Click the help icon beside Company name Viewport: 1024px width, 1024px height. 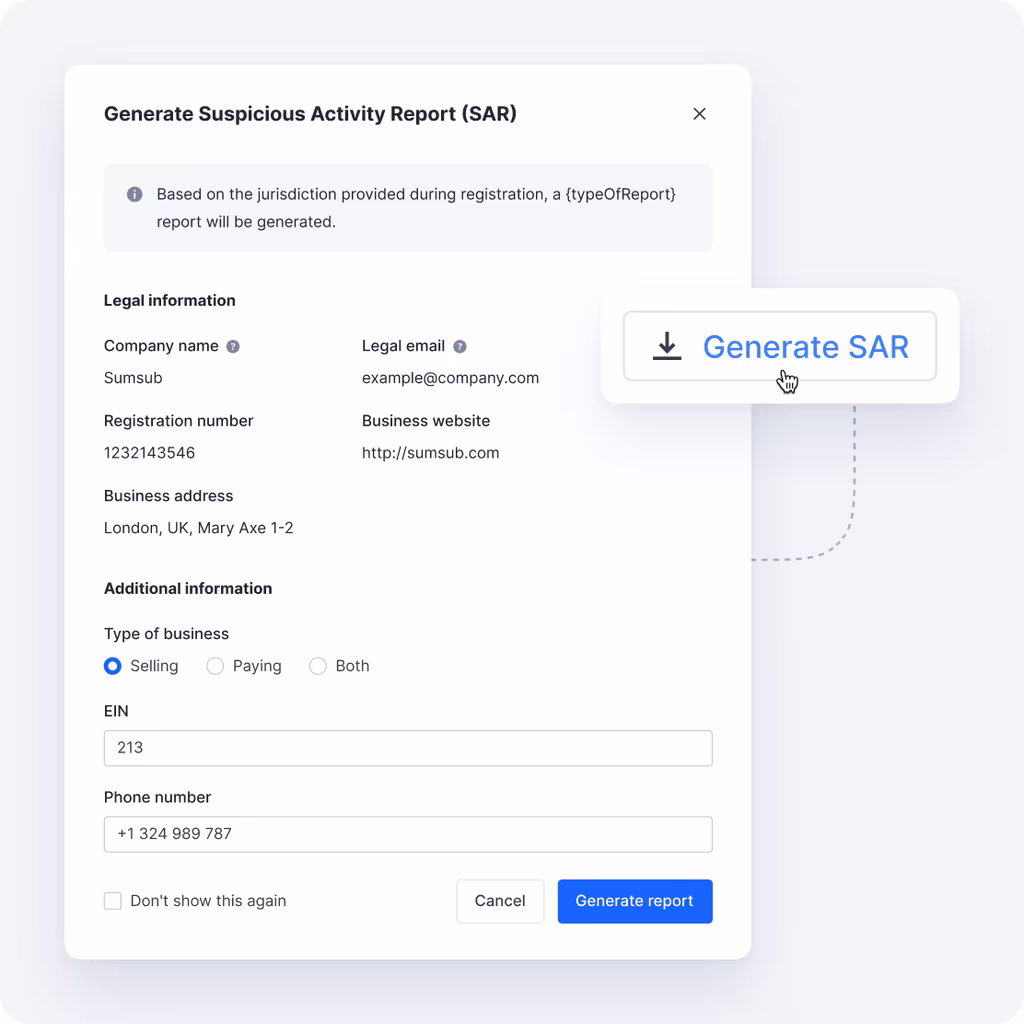pos(233,346)
